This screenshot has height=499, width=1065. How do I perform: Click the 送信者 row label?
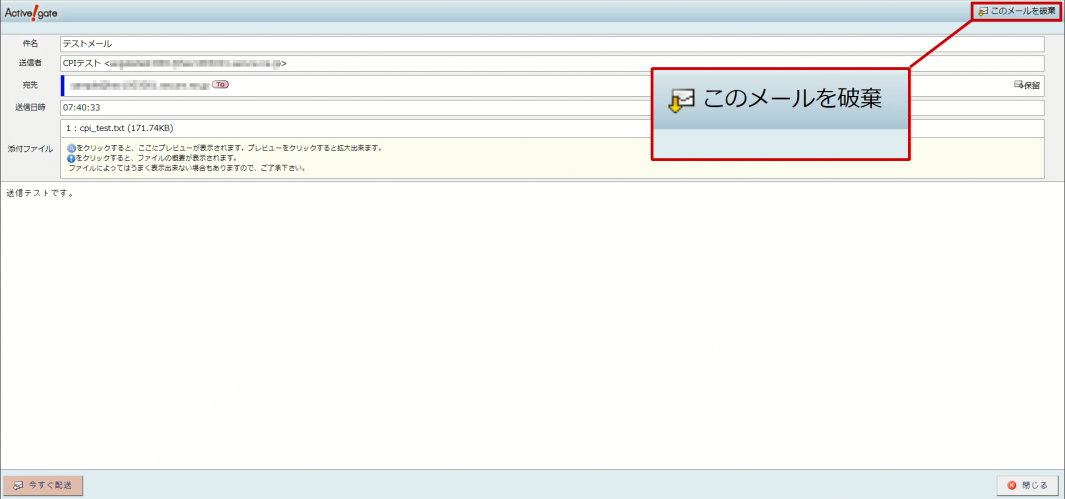click(29, 64)
